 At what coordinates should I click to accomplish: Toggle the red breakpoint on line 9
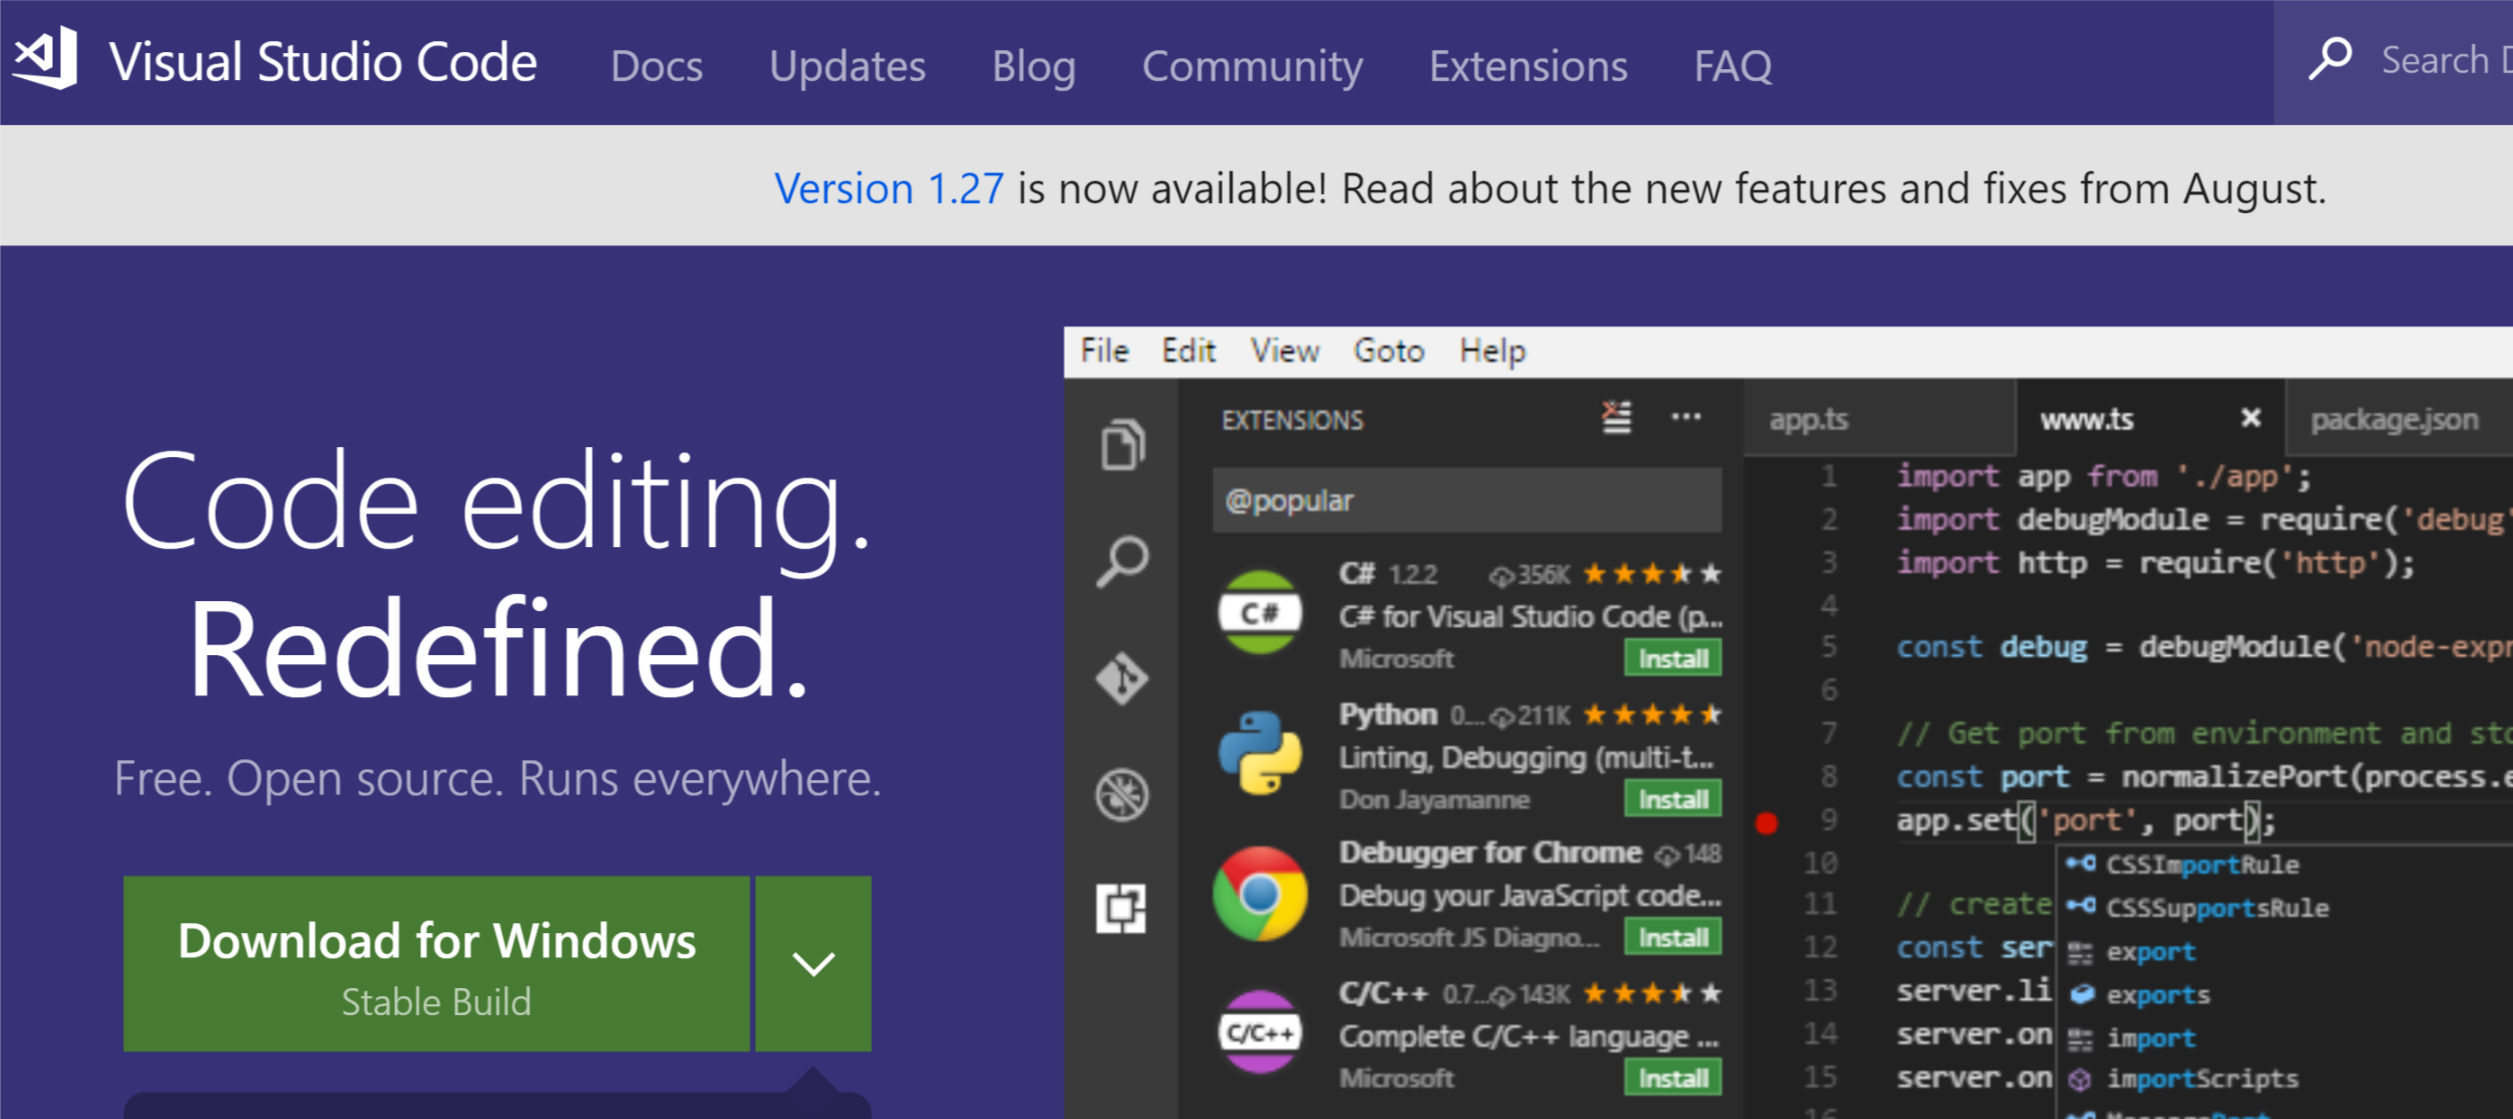coord(1766,822)
